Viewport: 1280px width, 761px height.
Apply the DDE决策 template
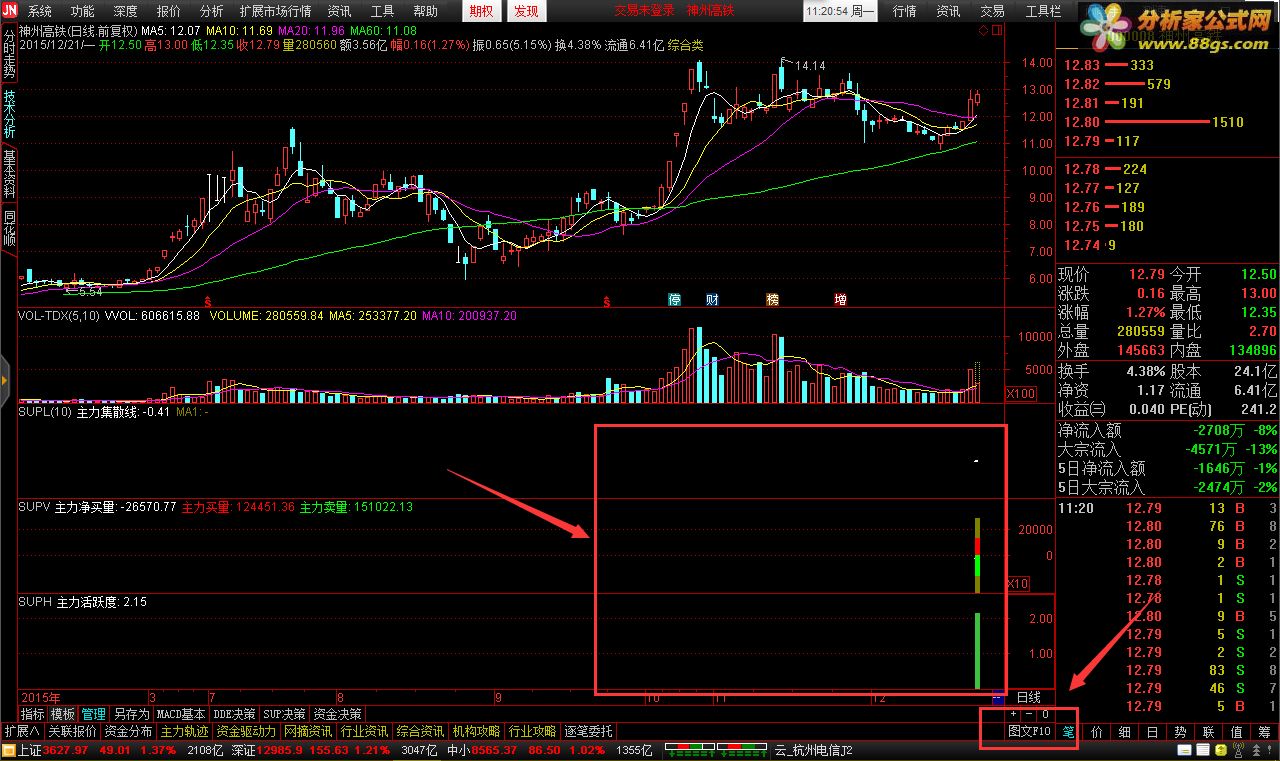click(x=234, y=714)
